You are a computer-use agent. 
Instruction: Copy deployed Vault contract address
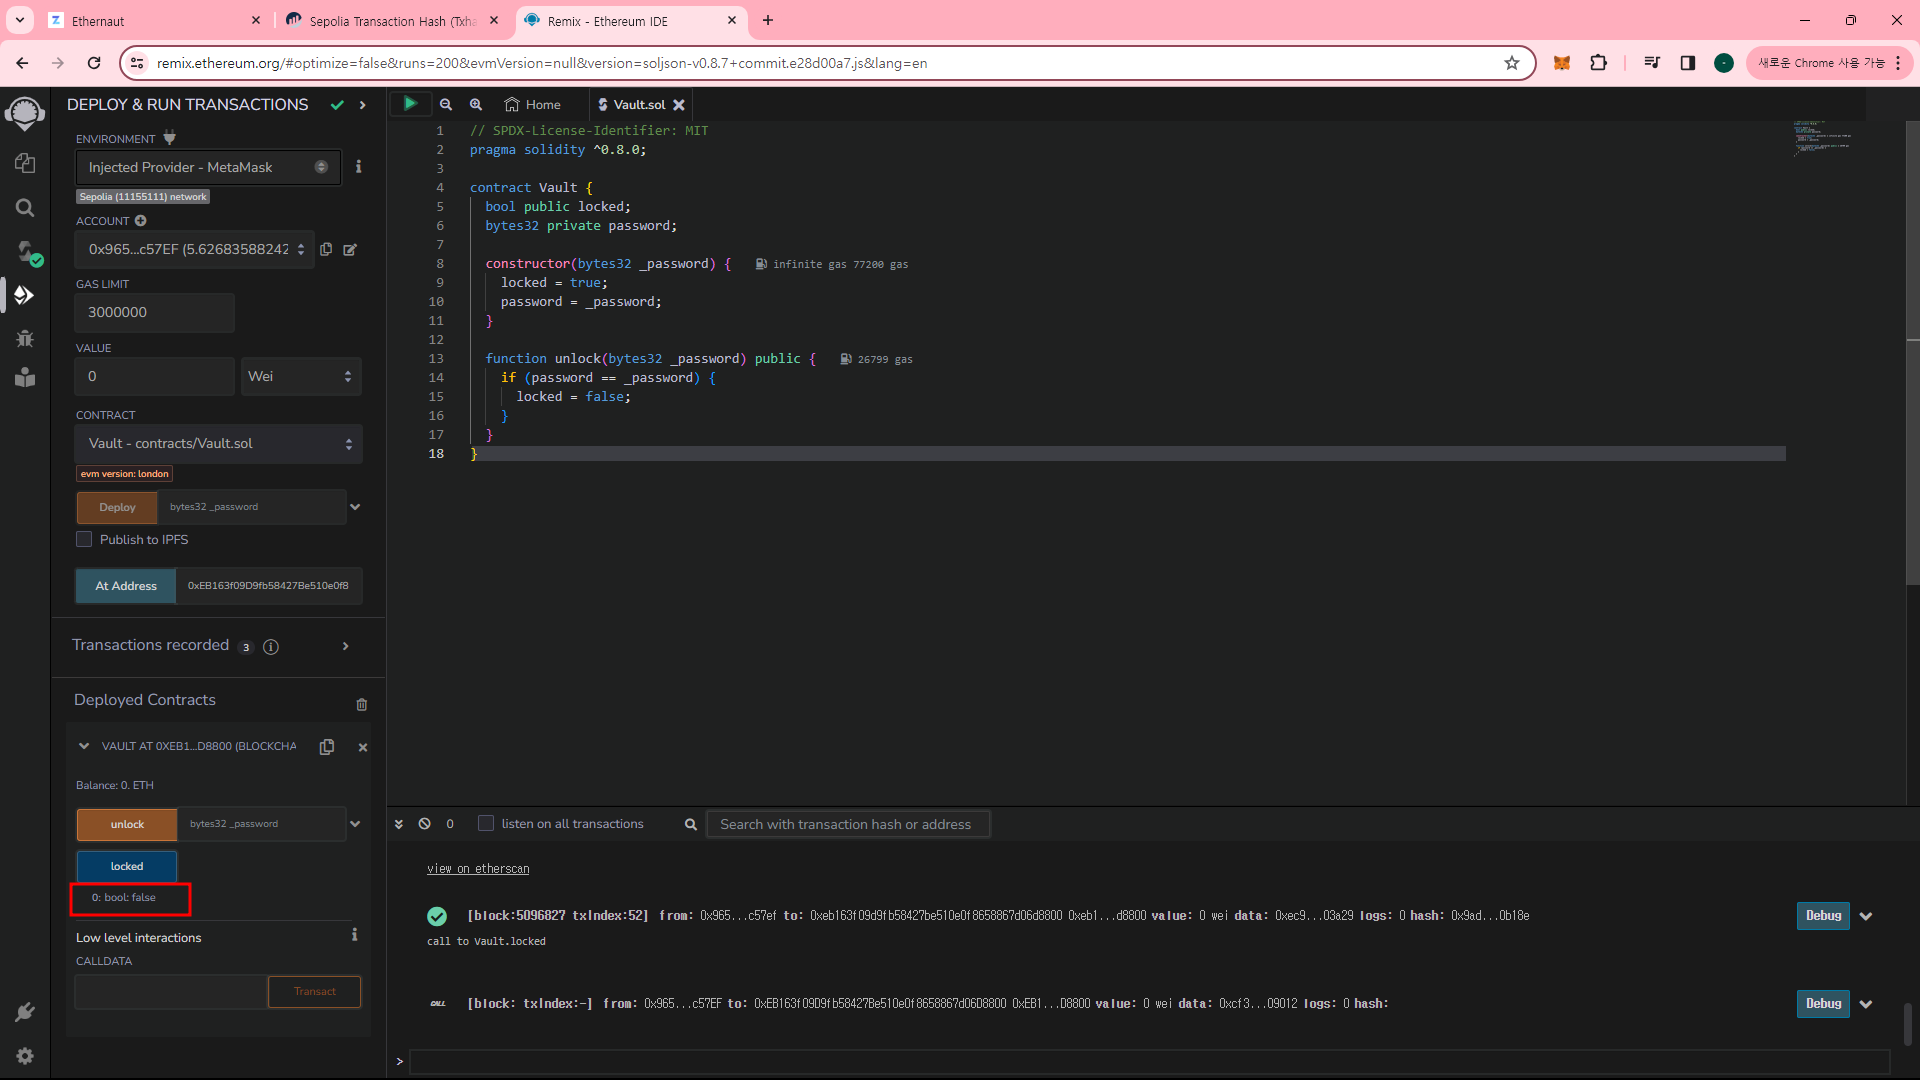point(327,747)
